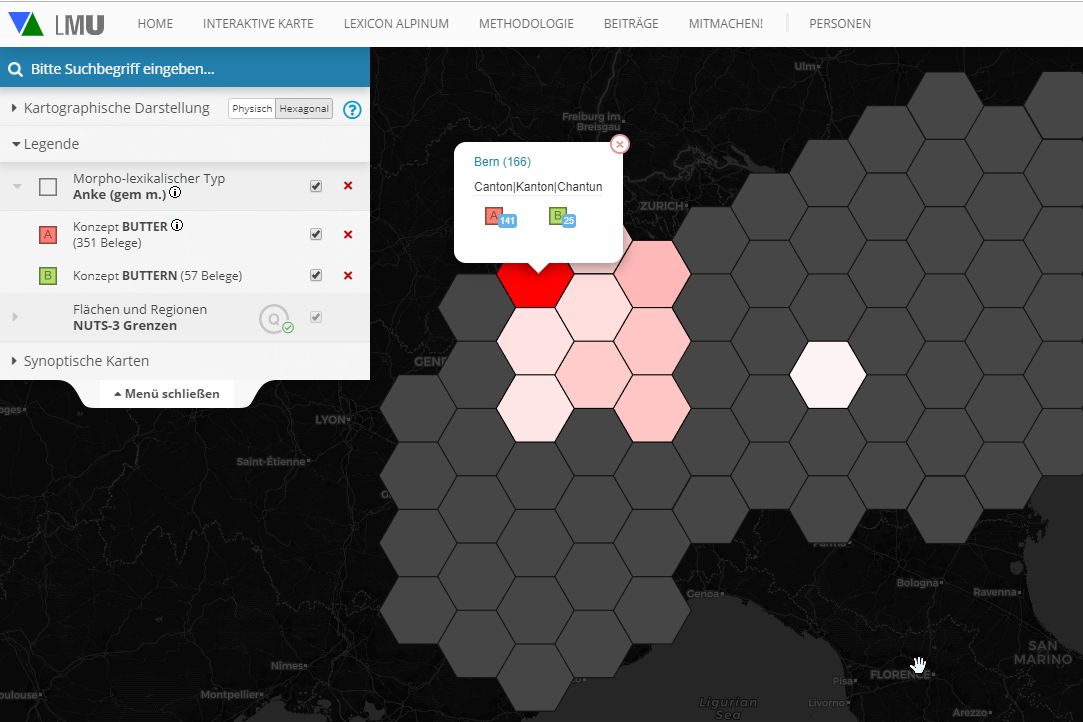The image size is (1083, 722).
Task: Delete Morpho-lexikalischer Typ with red X
Action: pos(348,186)
